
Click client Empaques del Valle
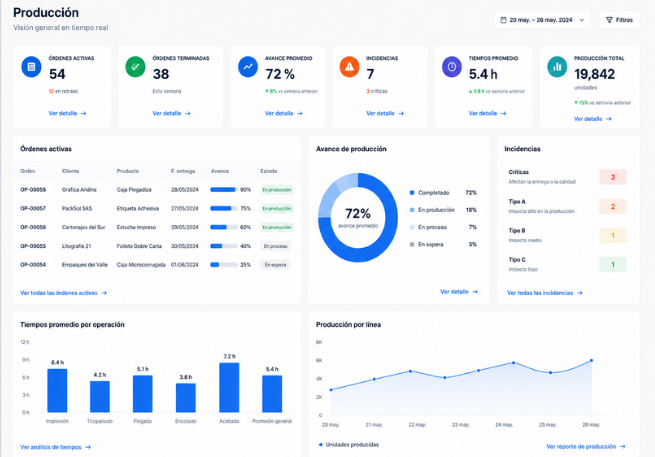coord(85,265)
